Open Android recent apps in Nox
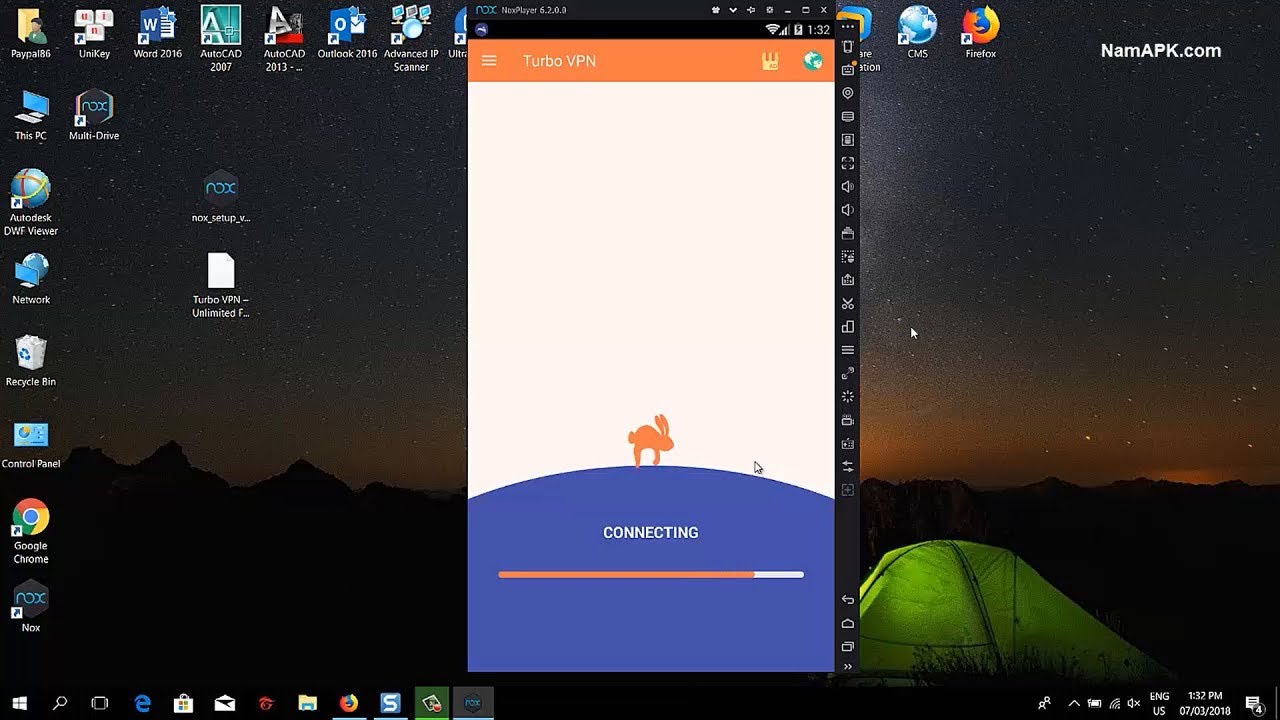Image resolution: width=1280 pixels, height=720 pixels. 848,646
